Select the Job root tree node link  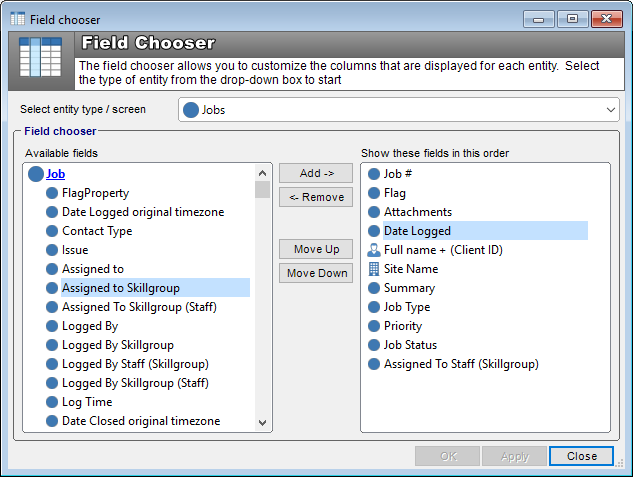tap(55, 174)
